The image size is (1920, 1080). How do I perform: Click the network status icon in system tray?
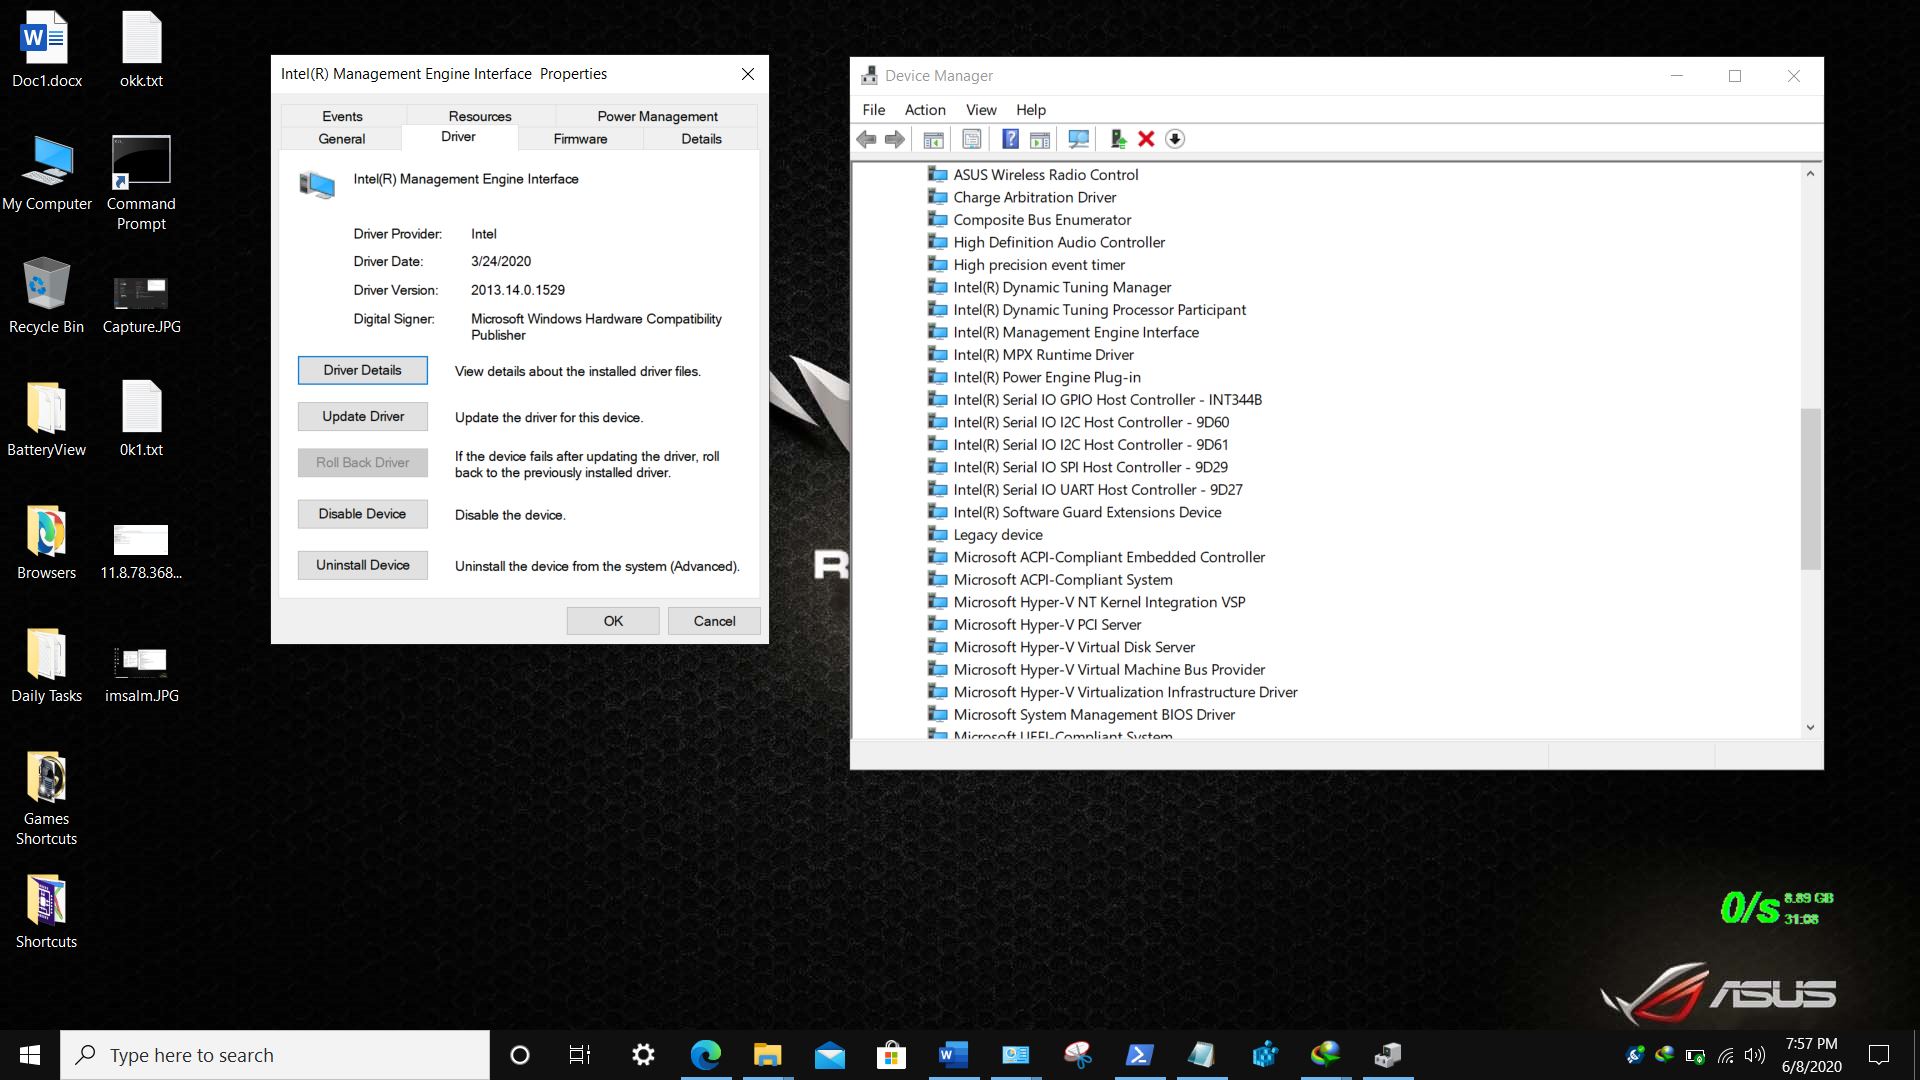pyautogui.click(x=1726, y=1054)
